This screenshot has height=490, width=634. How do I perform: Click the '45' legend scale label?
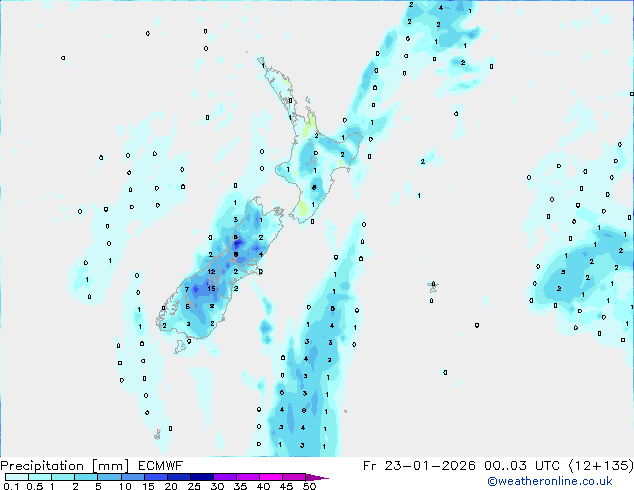tap(286, 486)
